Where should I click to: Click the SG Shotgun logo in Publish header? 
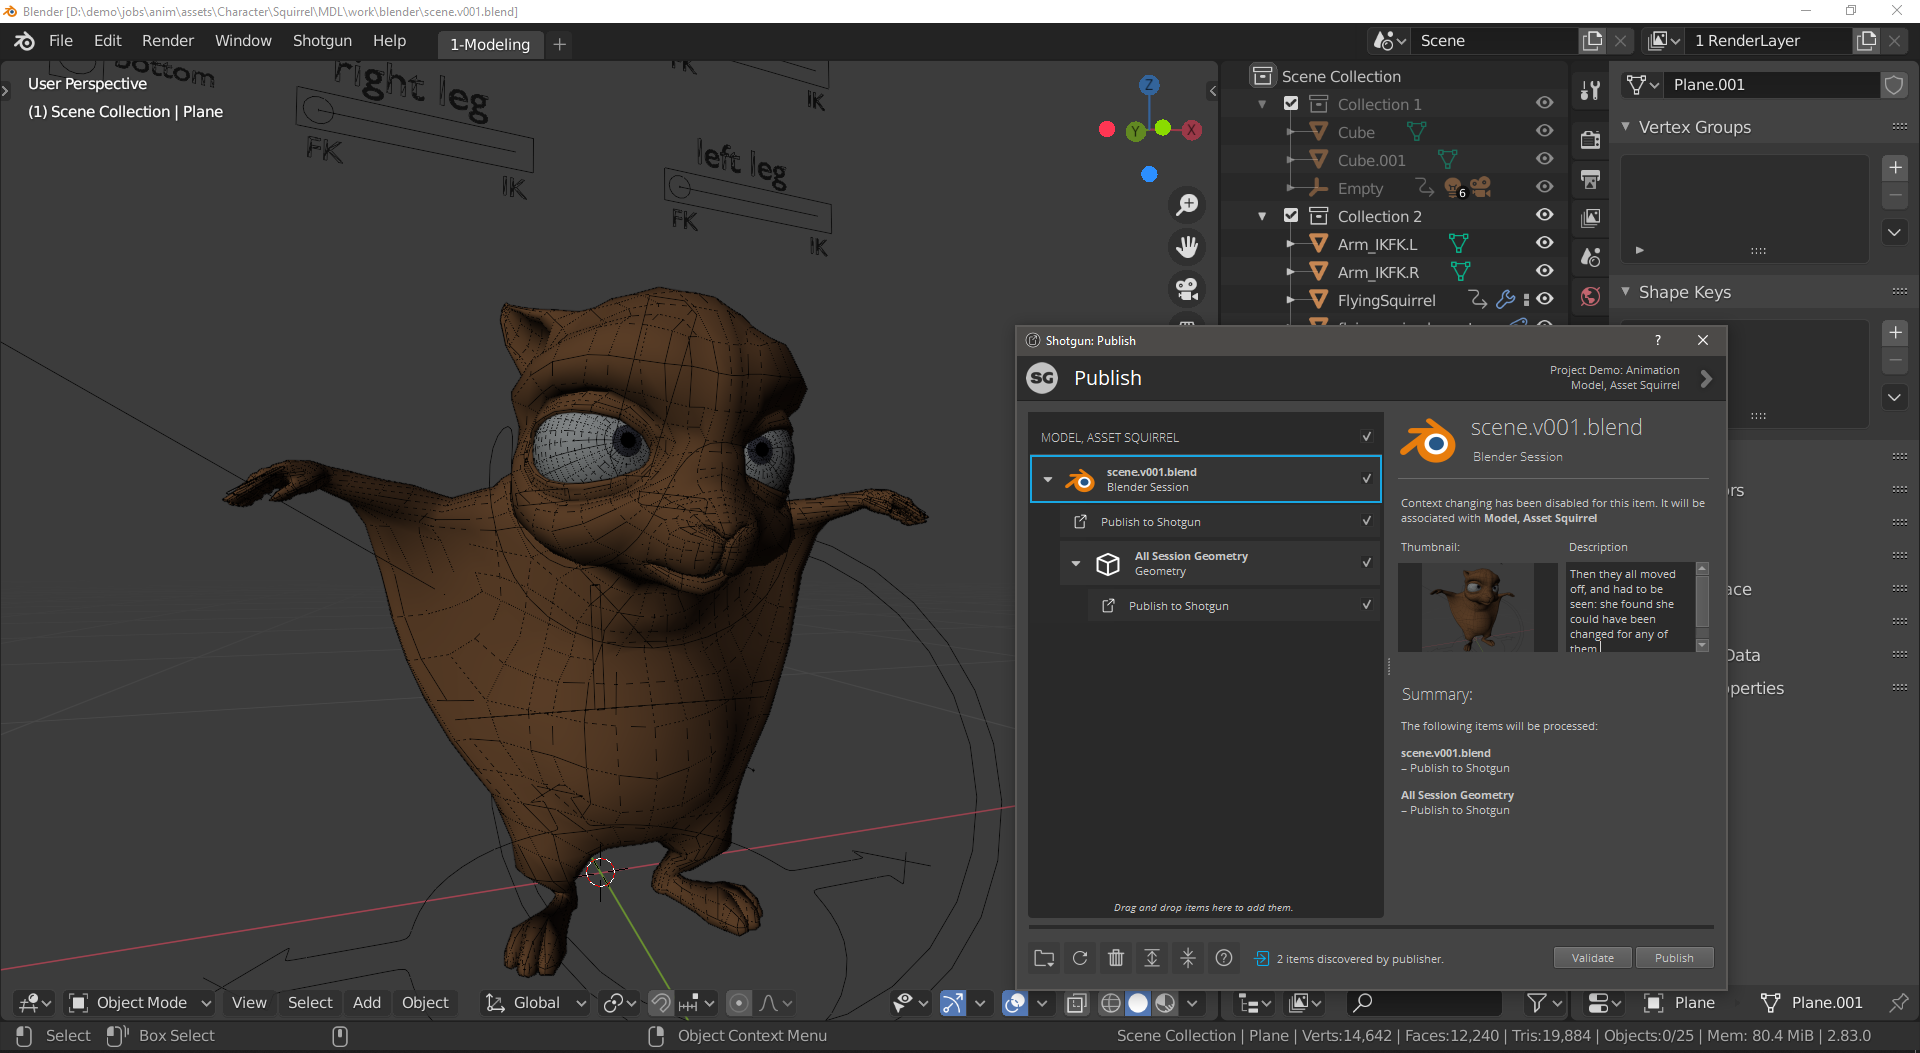pyautogui.click(x=1042, y=378)
